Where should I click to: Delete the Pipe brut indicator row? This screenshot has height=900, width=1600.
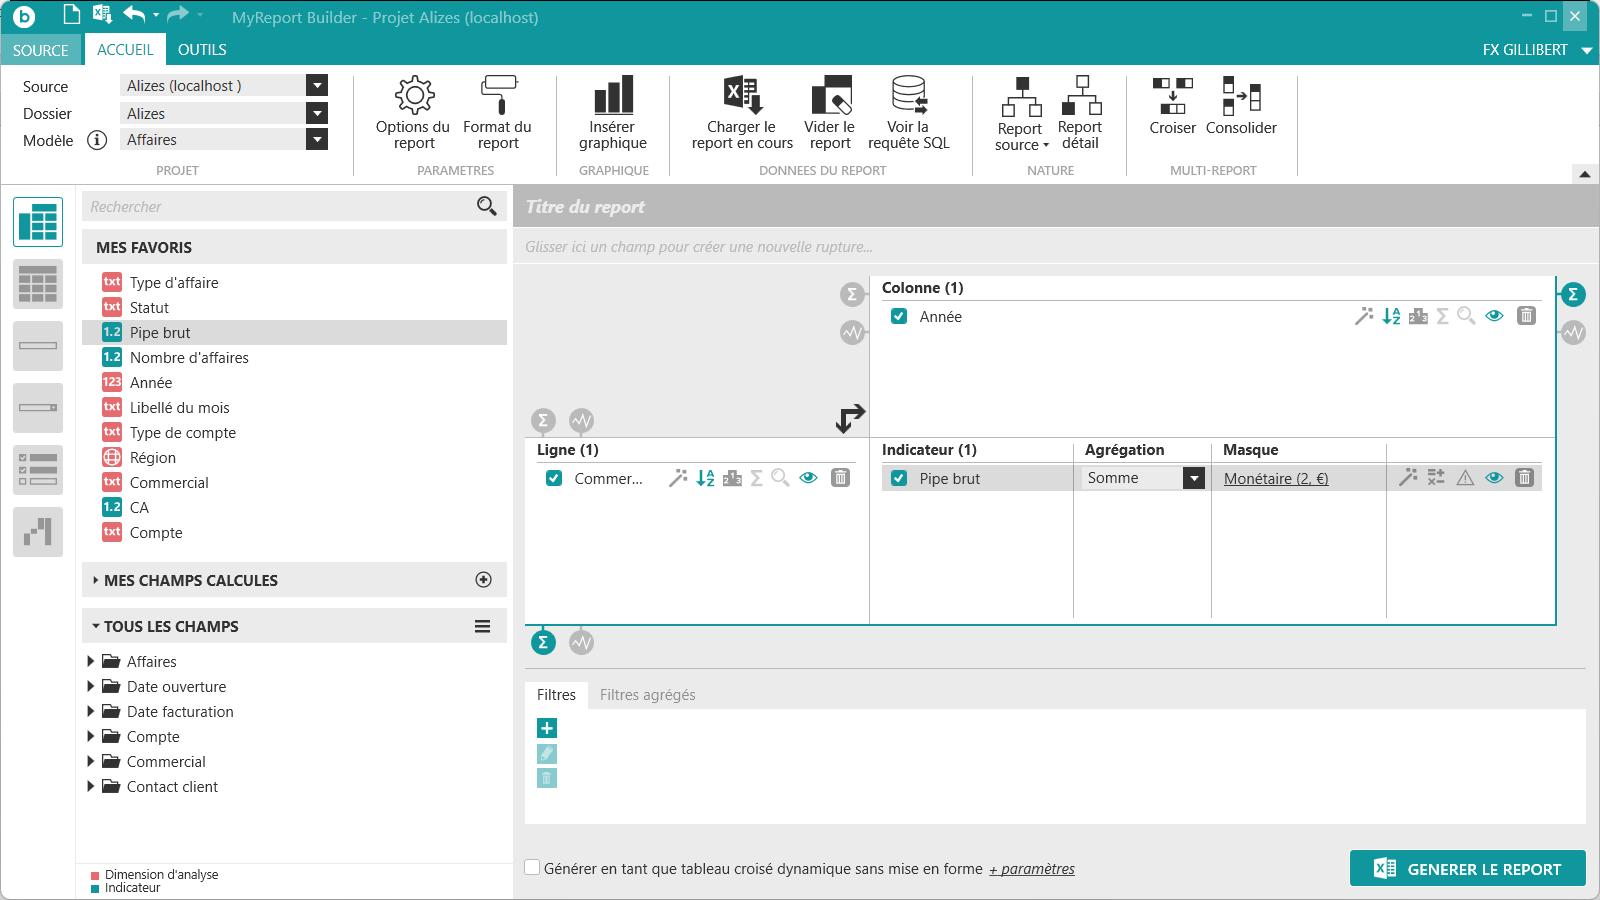pyautogui.click(x=1524, y=478)
